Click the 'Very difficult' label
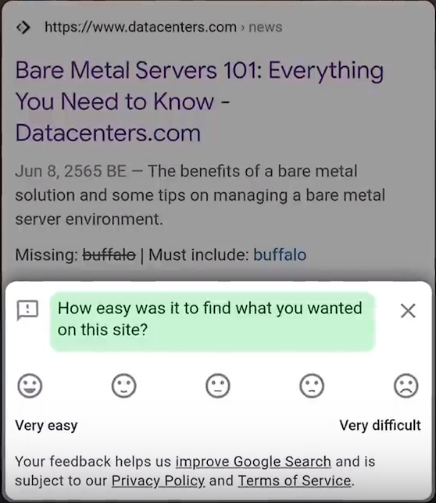Image resolution: width=436 pixels, height=503 pixels. pyautogui.click(x=380, y=425)
